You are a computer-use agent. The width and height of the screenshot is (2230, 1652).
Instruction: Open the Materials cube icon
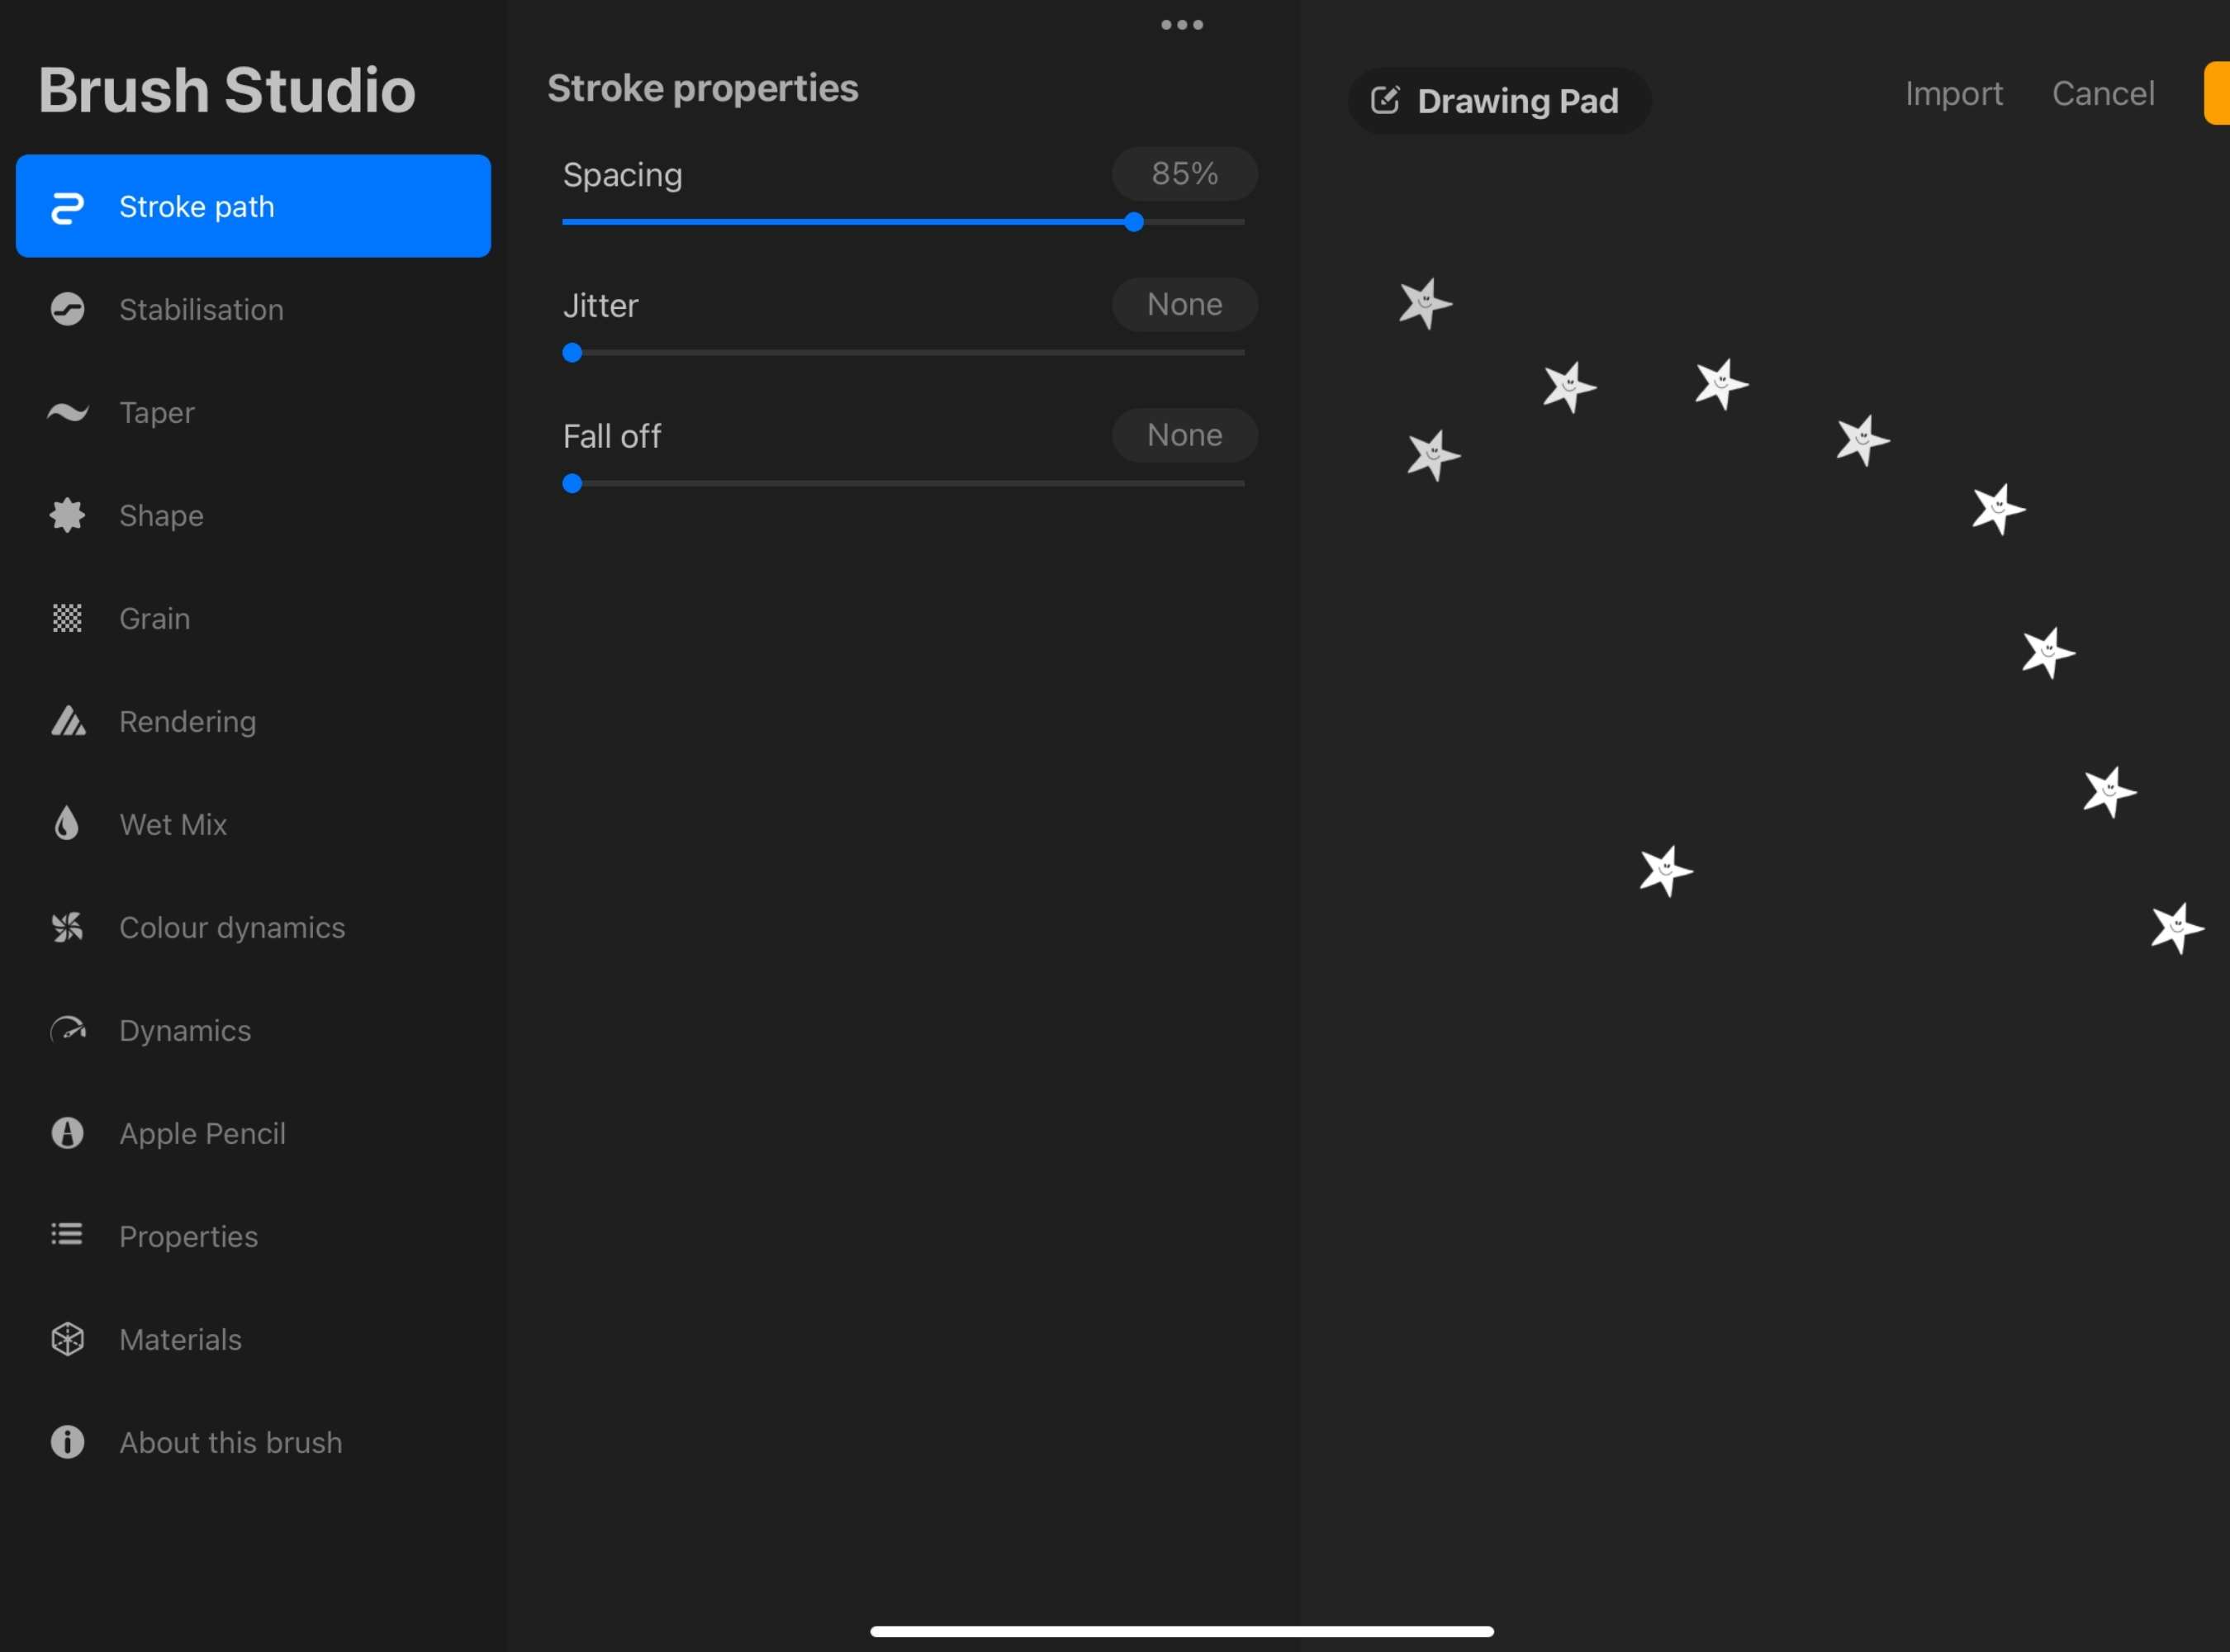click(67, 1339)
